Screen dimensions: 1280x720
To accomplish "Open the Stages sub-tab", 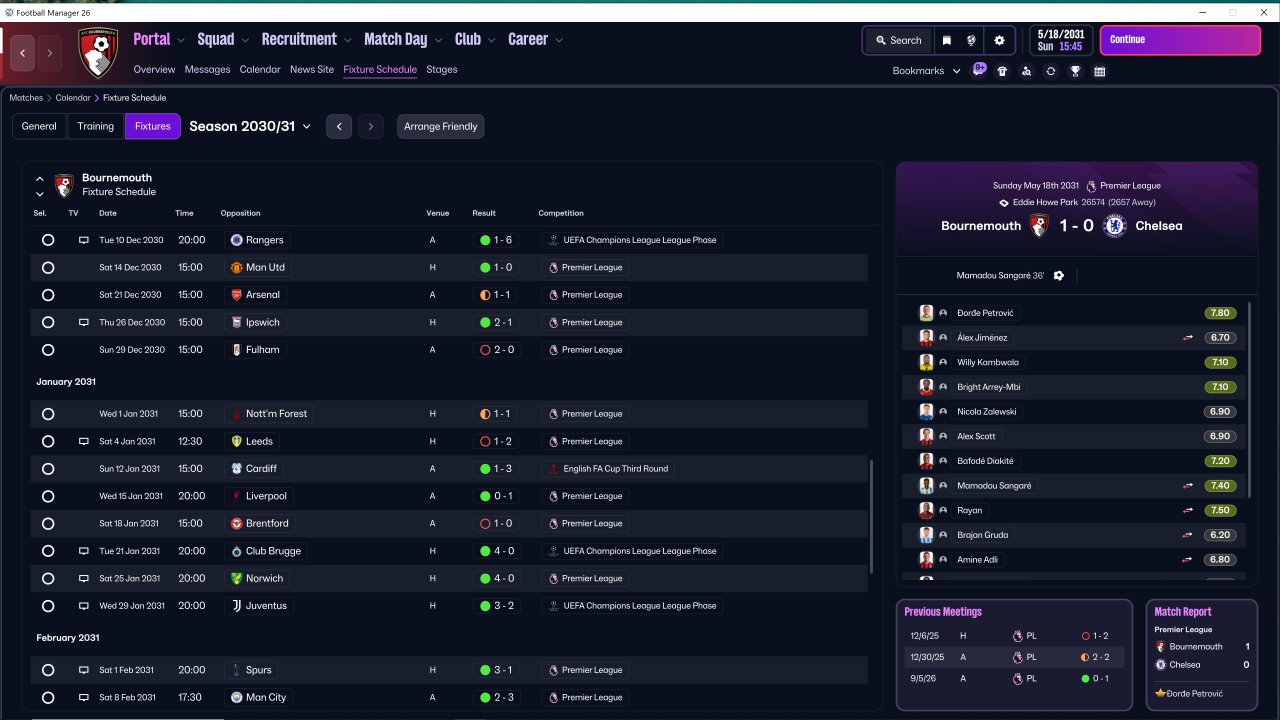I will click(442, 70).
